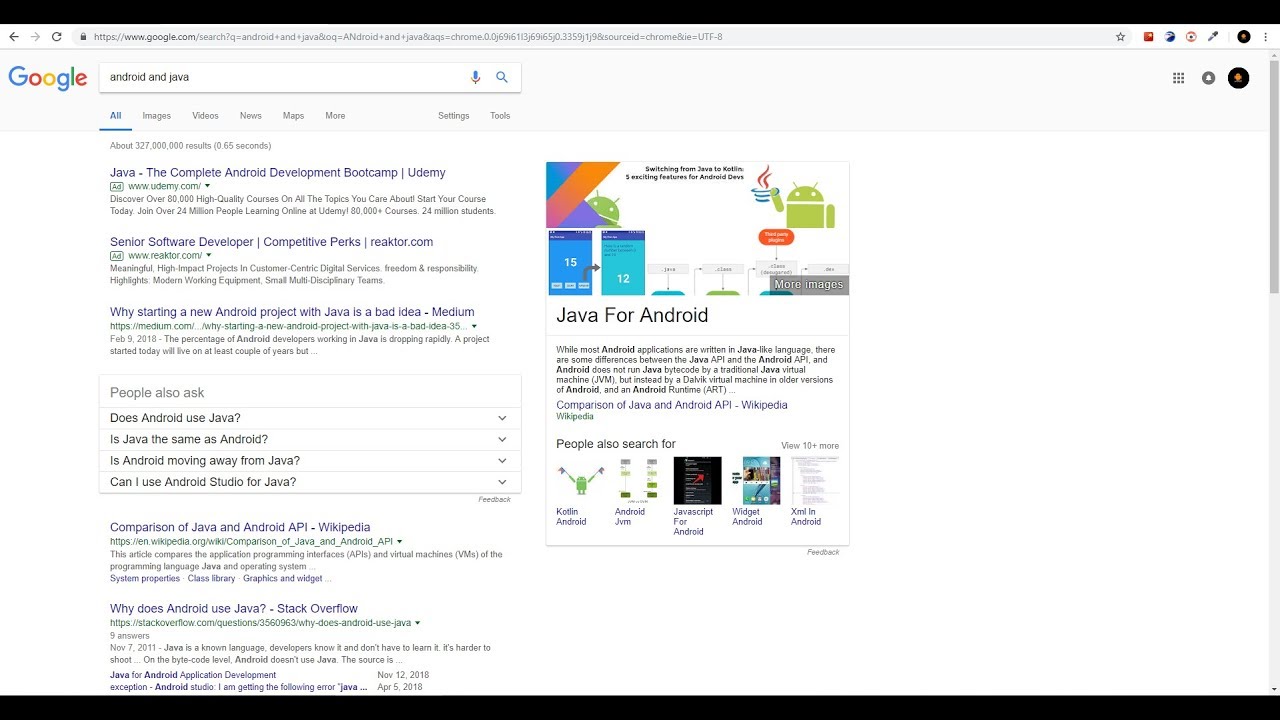The image size is (1280, 720).
Task: Switch to the Videos tab
Action: [205, 116]
